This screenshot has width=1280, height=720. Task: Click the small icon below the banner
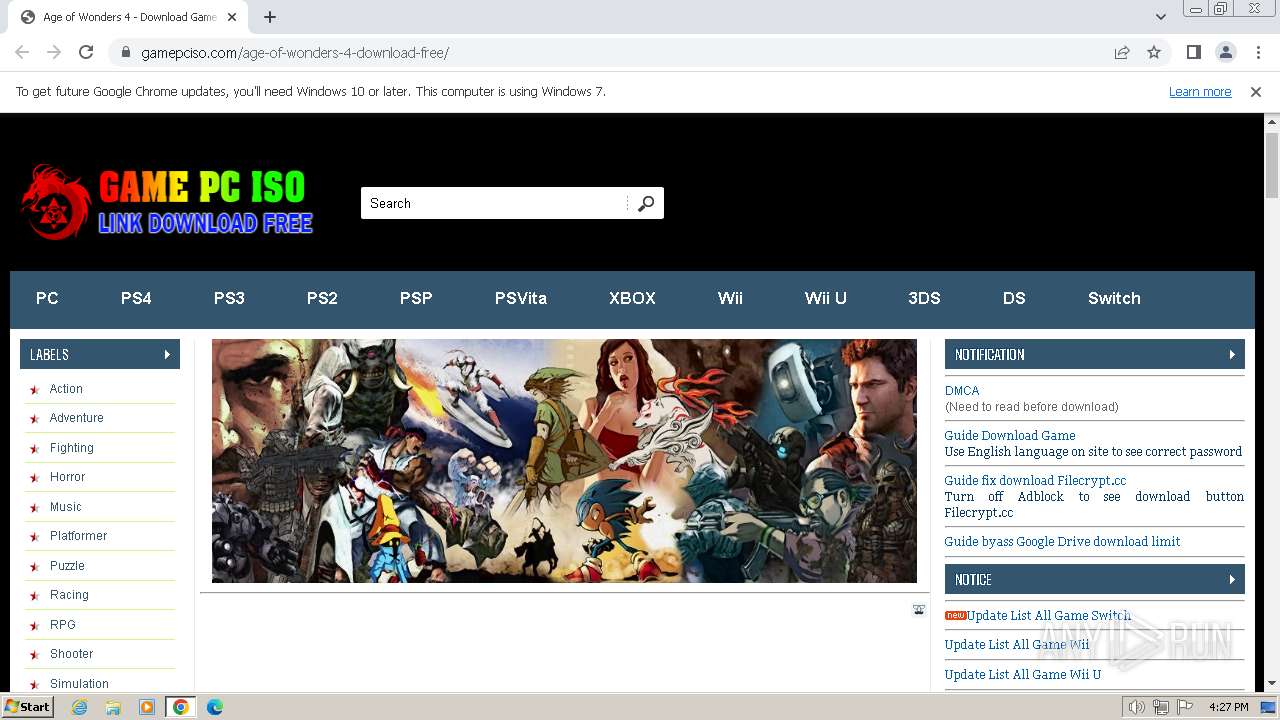click(919, 609)
